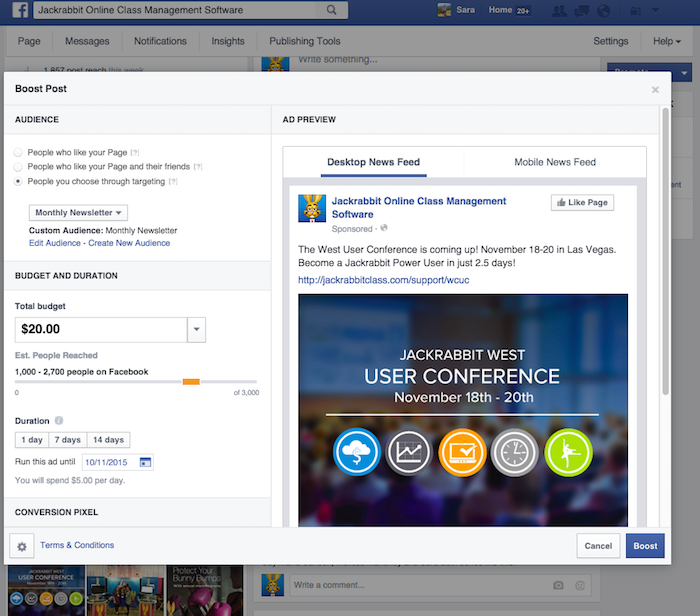Click the camera icon in comment box
The height and width of the screenshot is (616, 700).
coord(559,584)
